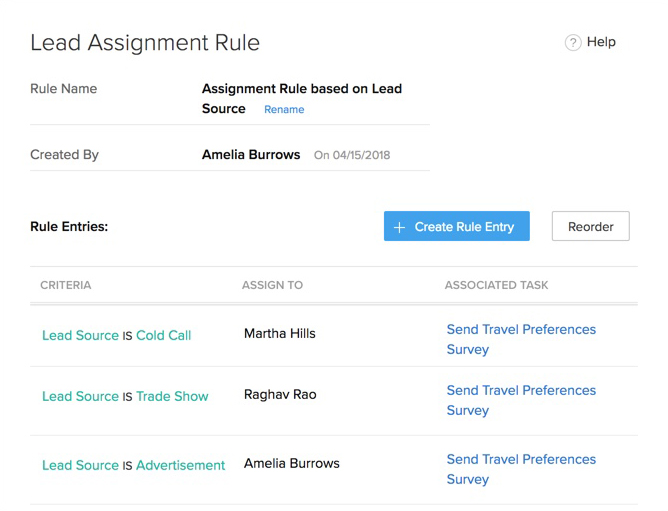Open the Lead Source is Cold Call criteria
668x511 pixels.
[x=116, y=336]
